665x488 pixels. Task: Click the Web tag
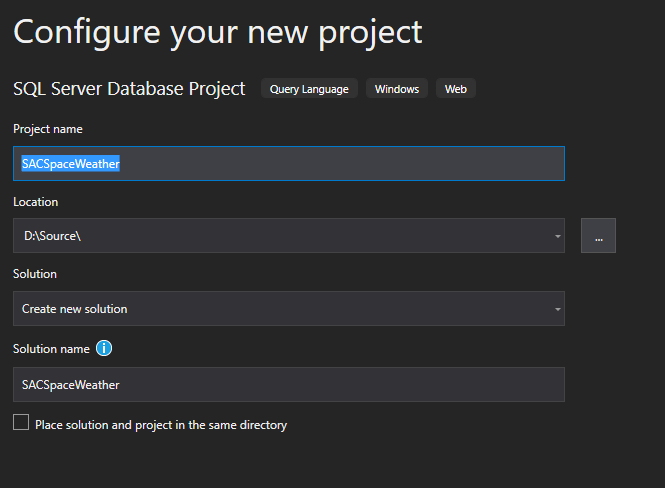(x=455, y=89)
